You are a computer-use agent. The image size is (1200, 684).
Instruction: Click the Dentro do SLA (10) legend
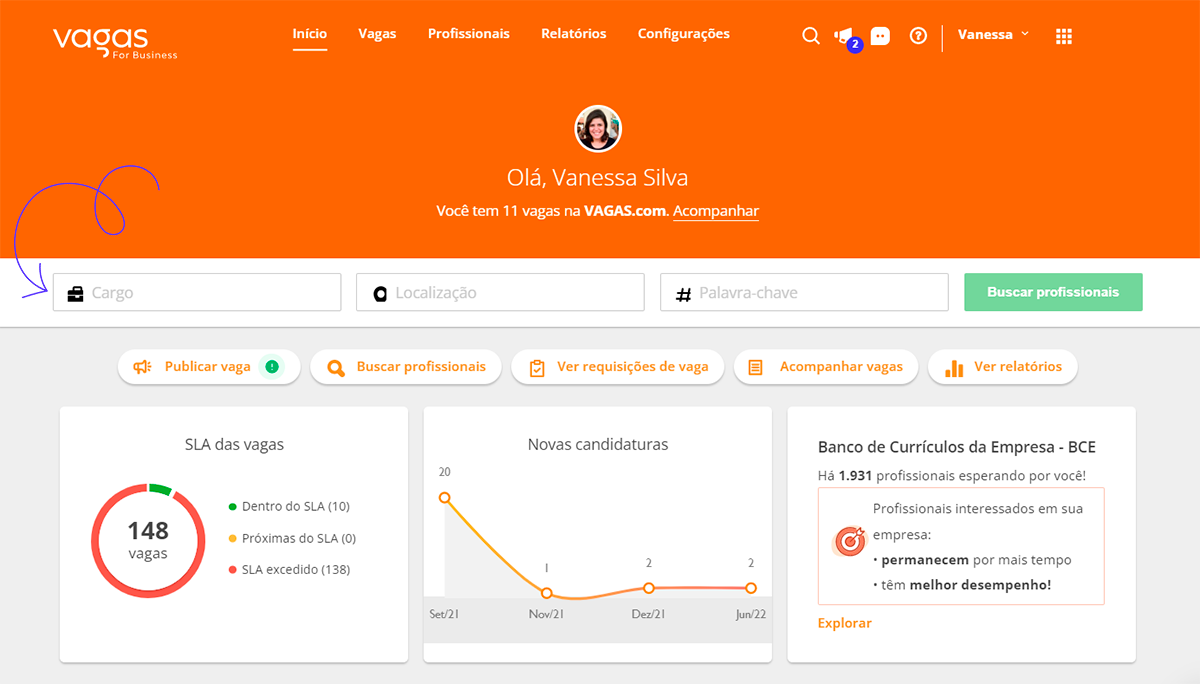289,507
